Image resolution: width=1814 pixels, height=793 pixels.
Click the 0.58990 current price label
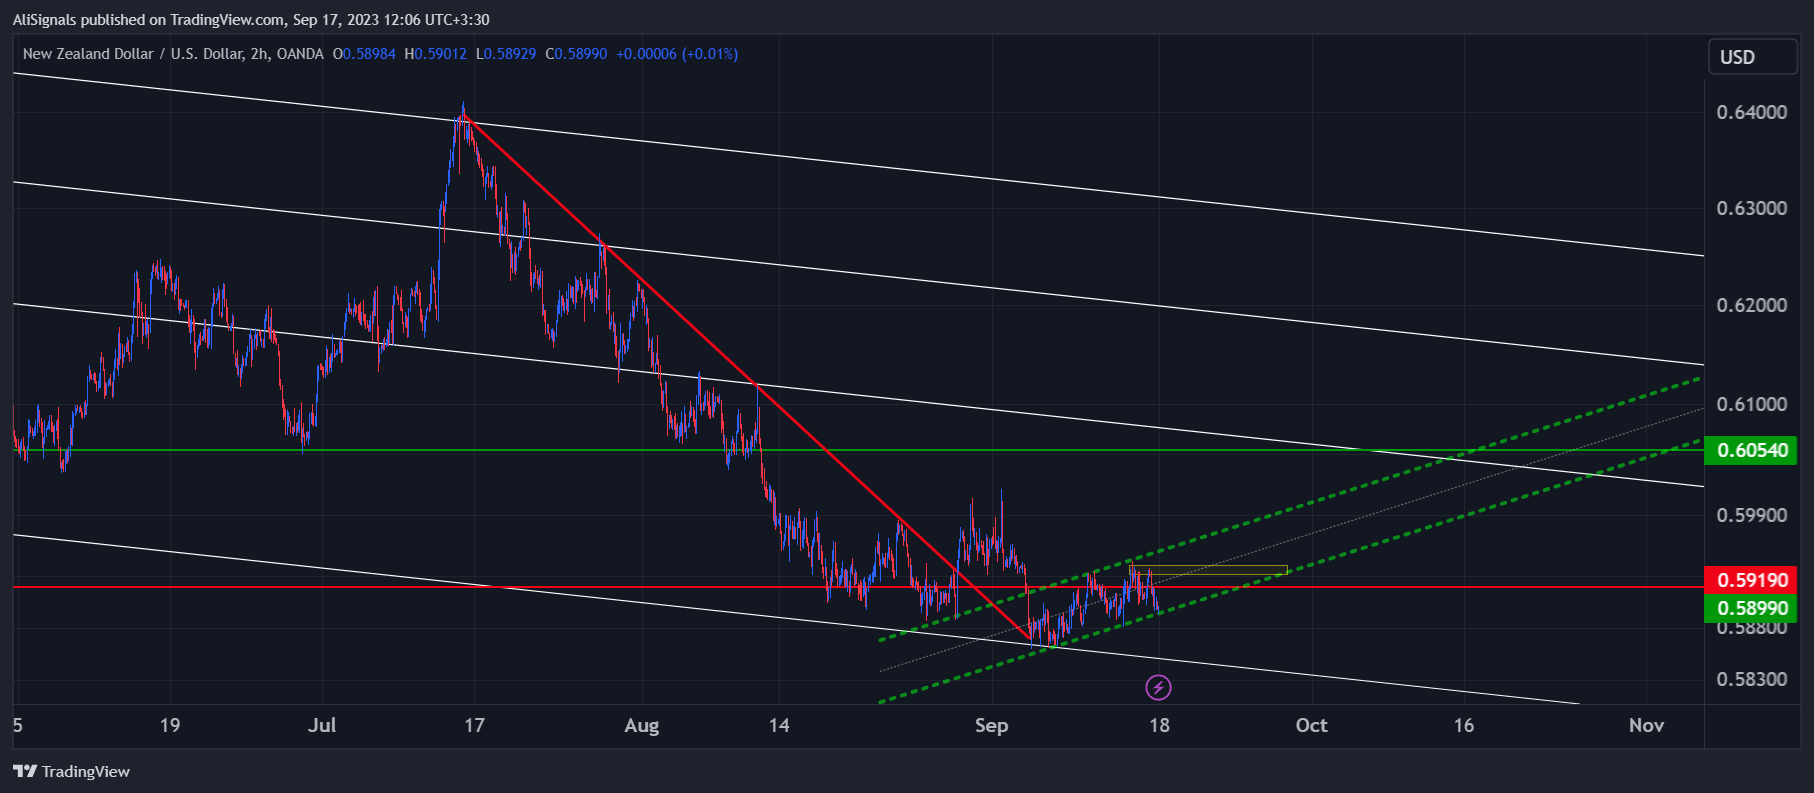pyautogui.click(x=1751, y=608)
